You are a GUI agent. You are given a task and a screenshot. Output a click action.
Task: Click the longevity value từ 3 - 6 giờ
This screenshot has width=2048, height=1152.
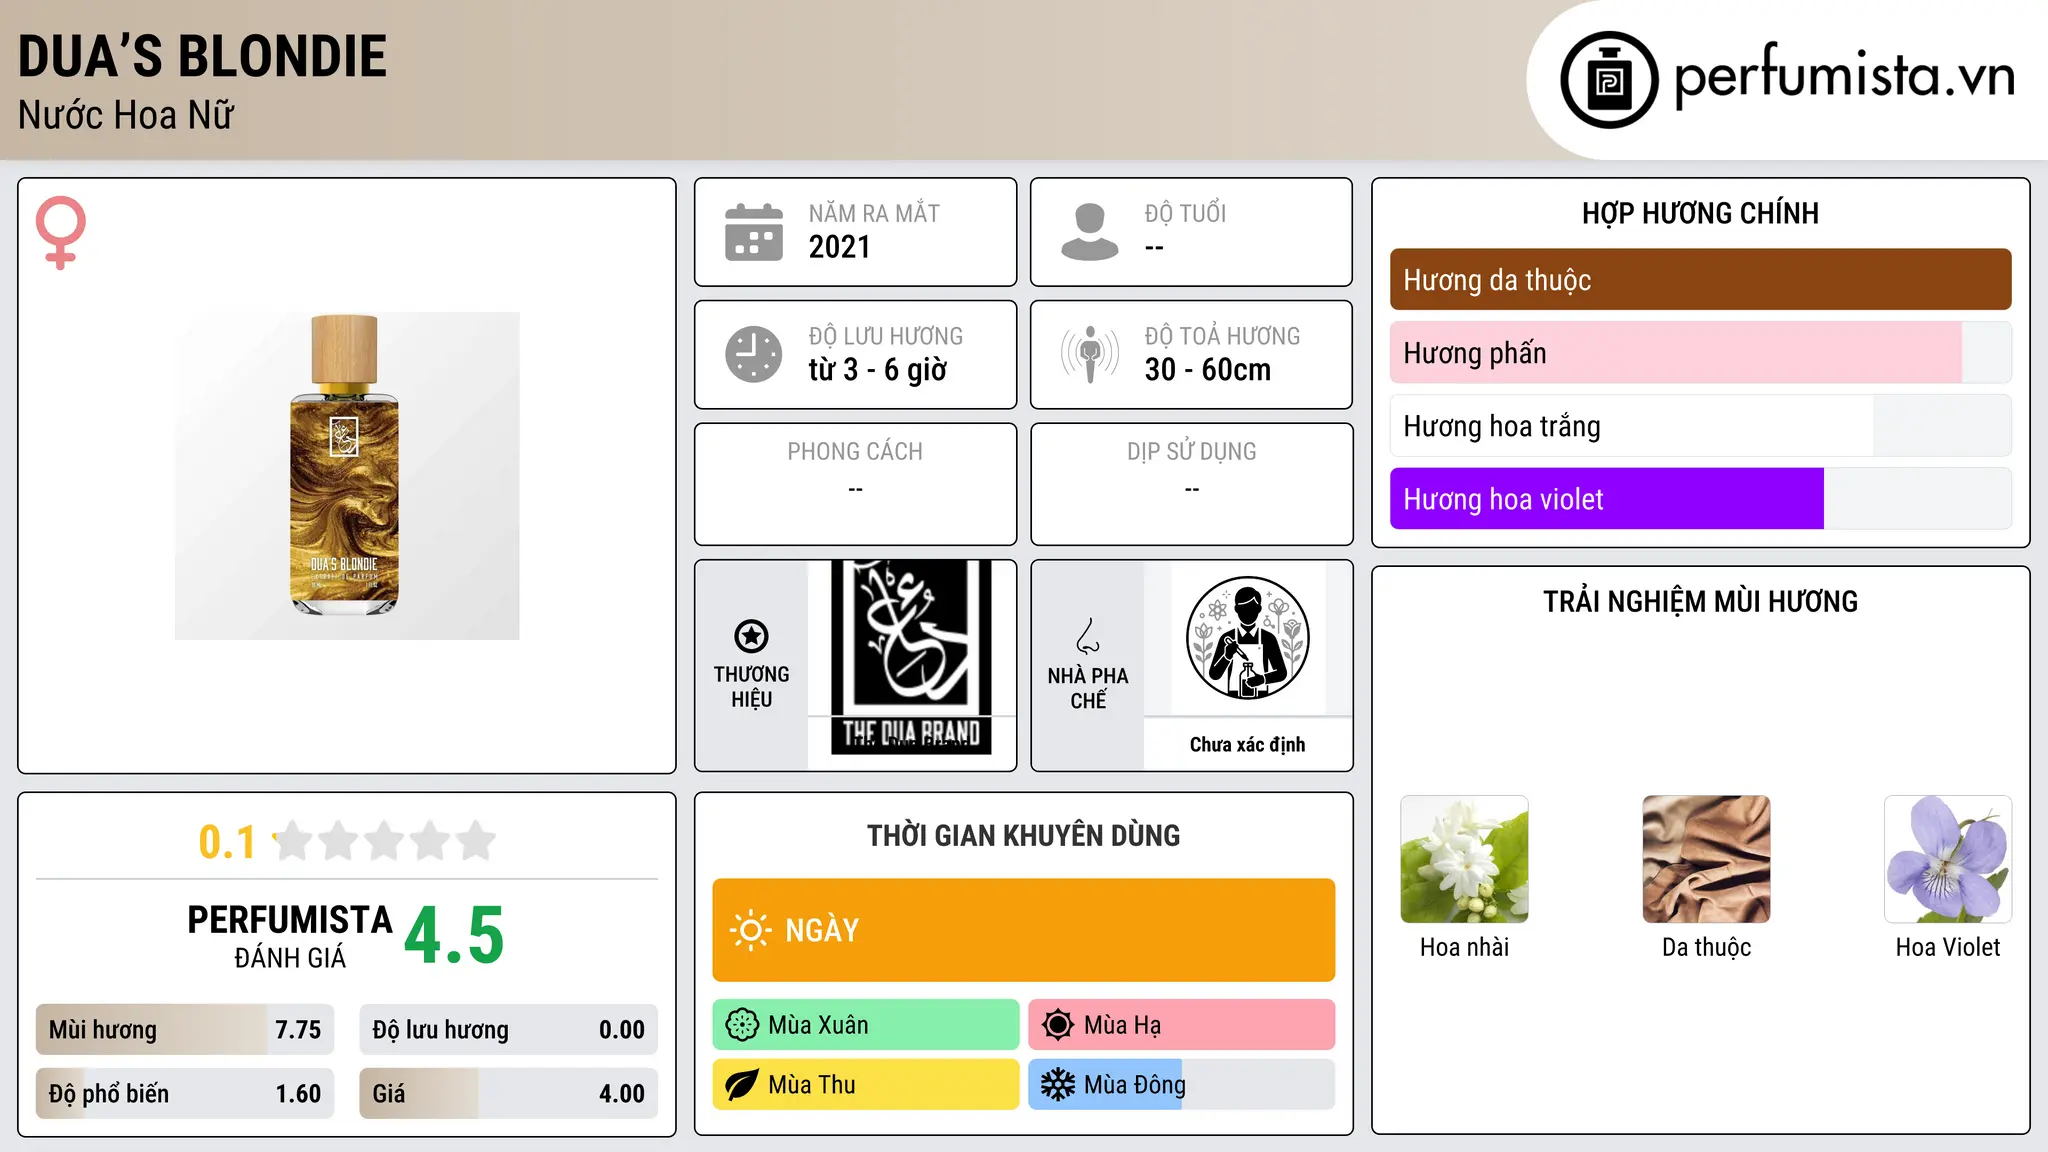tap(877, 370)
